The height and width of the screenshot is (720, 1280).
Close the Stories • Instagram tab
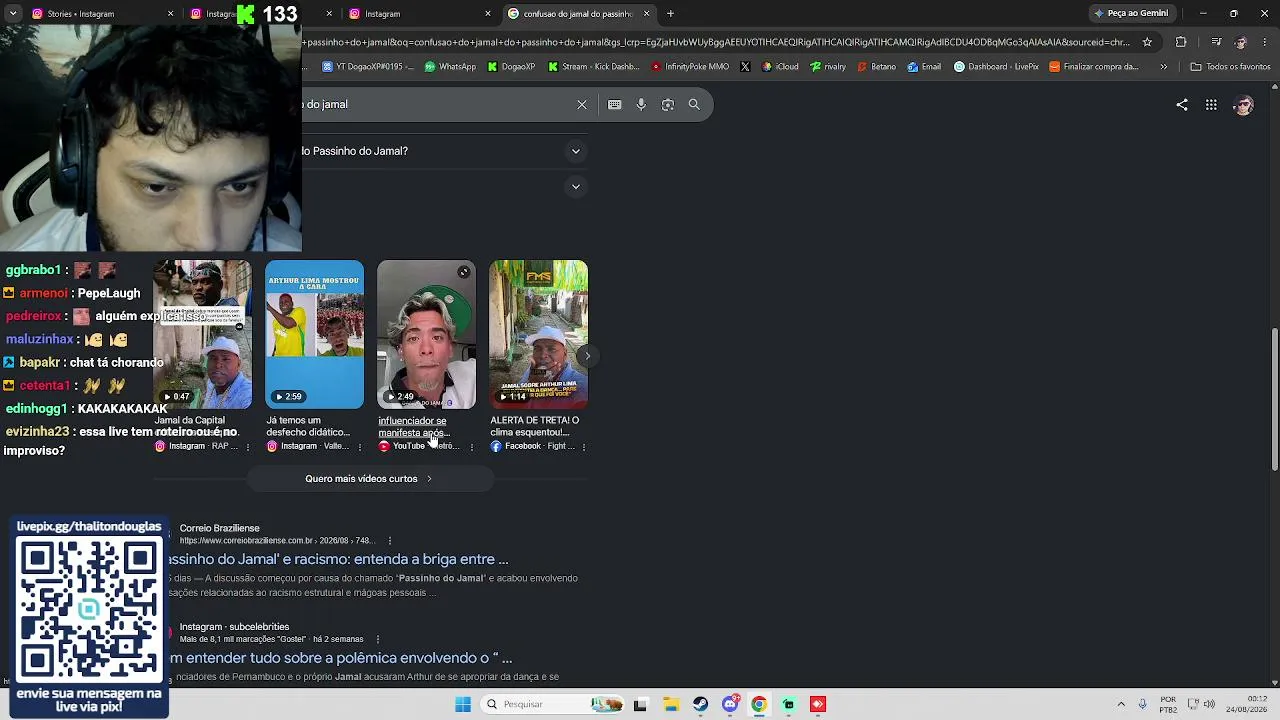pos(170,14)
